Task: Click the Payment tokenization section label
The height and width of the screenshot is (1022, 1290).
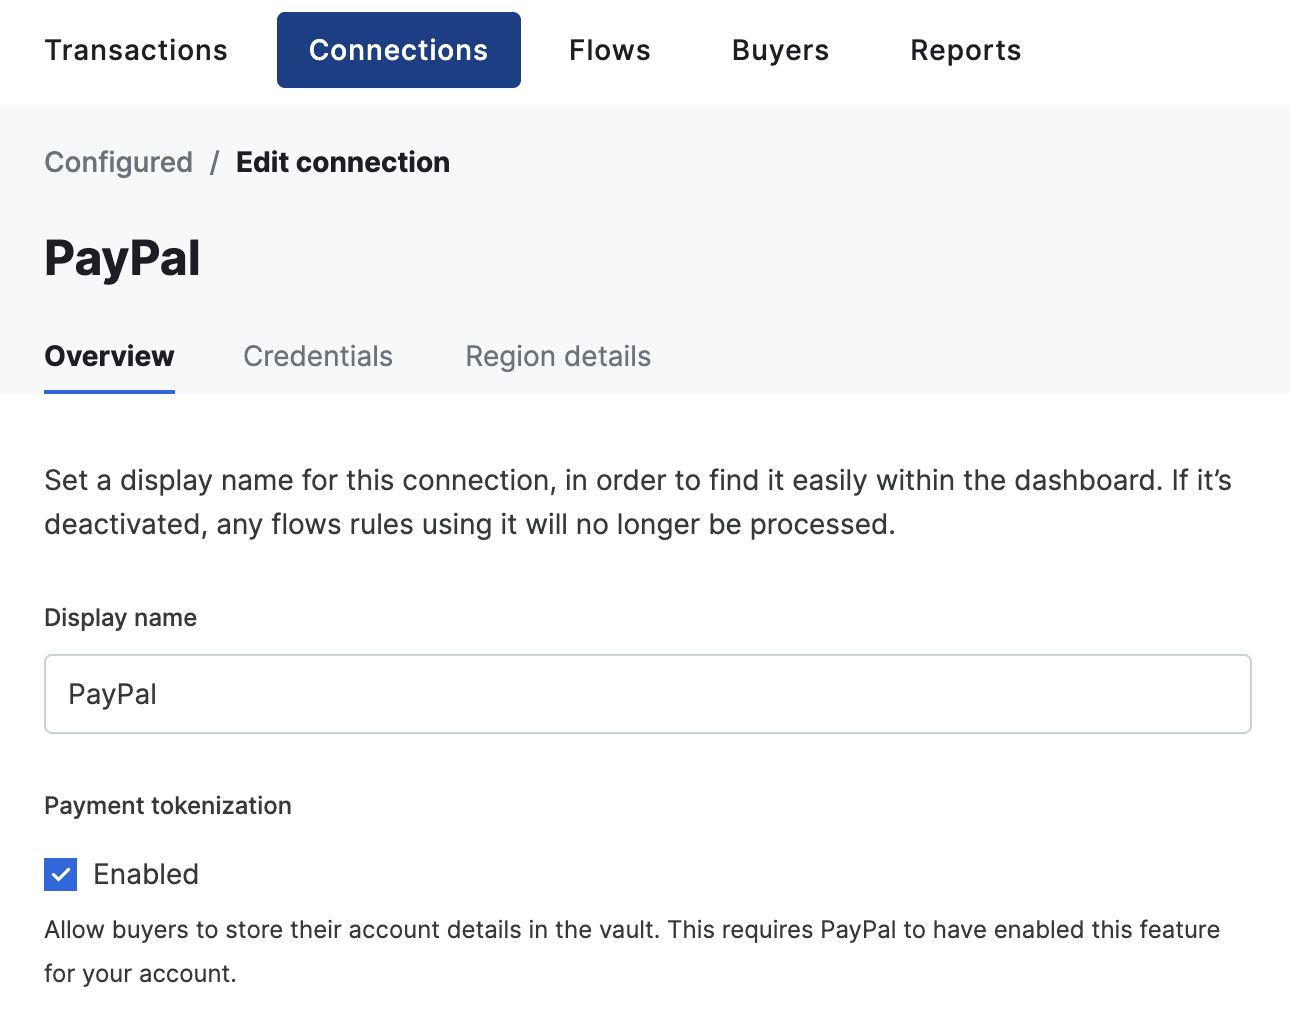Action: coord(167,805)
